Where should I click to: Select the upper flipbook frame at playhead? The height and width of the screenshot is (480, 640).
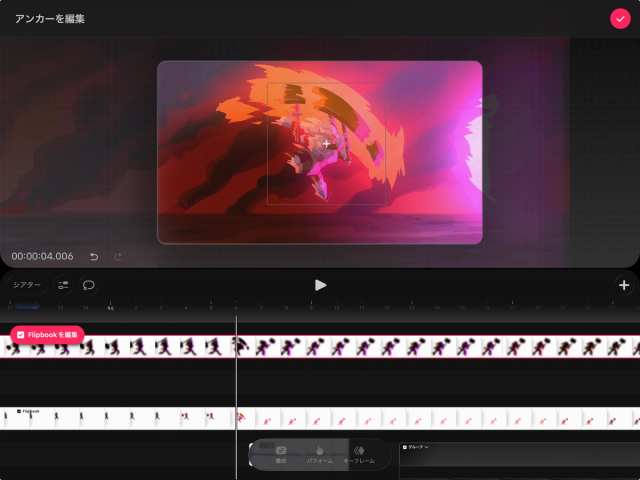(242, 347)
